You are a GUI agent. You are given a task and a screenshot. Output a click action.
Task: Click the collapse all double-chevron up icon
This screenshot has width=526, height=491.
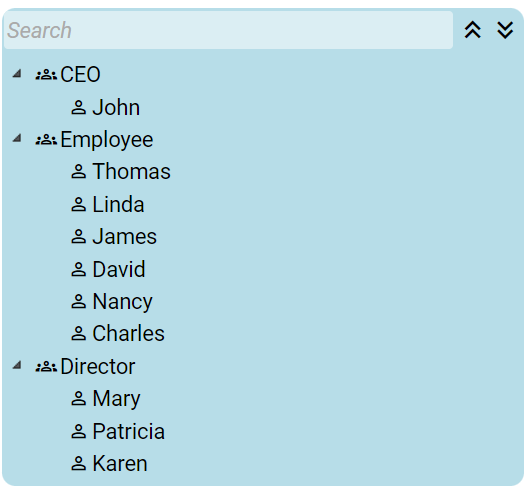tap(473, 30)
